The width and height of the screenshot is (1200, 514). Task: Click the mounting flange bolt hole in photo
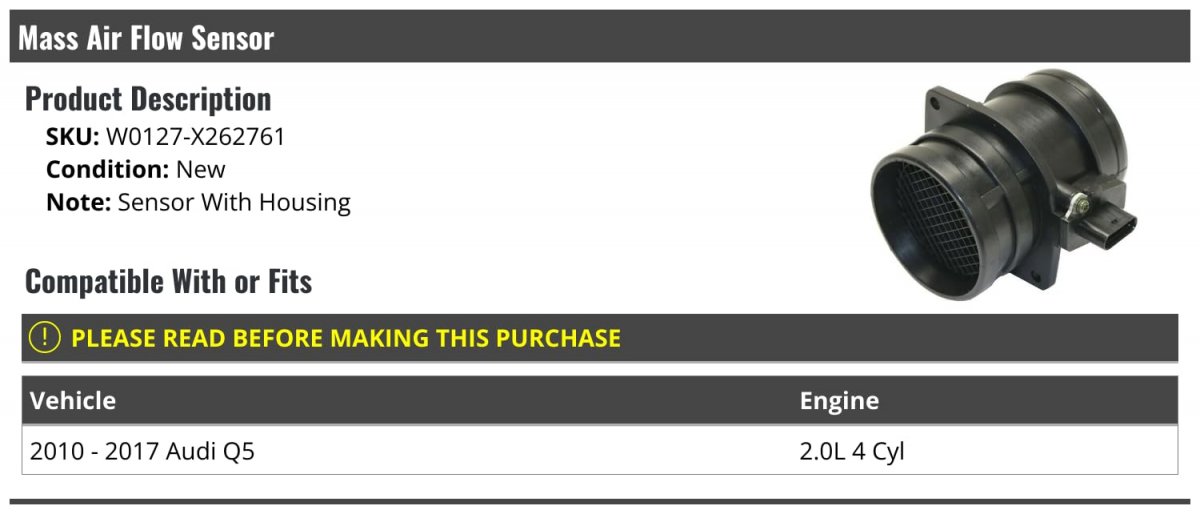pyautogui.click(x=935, y=102)
